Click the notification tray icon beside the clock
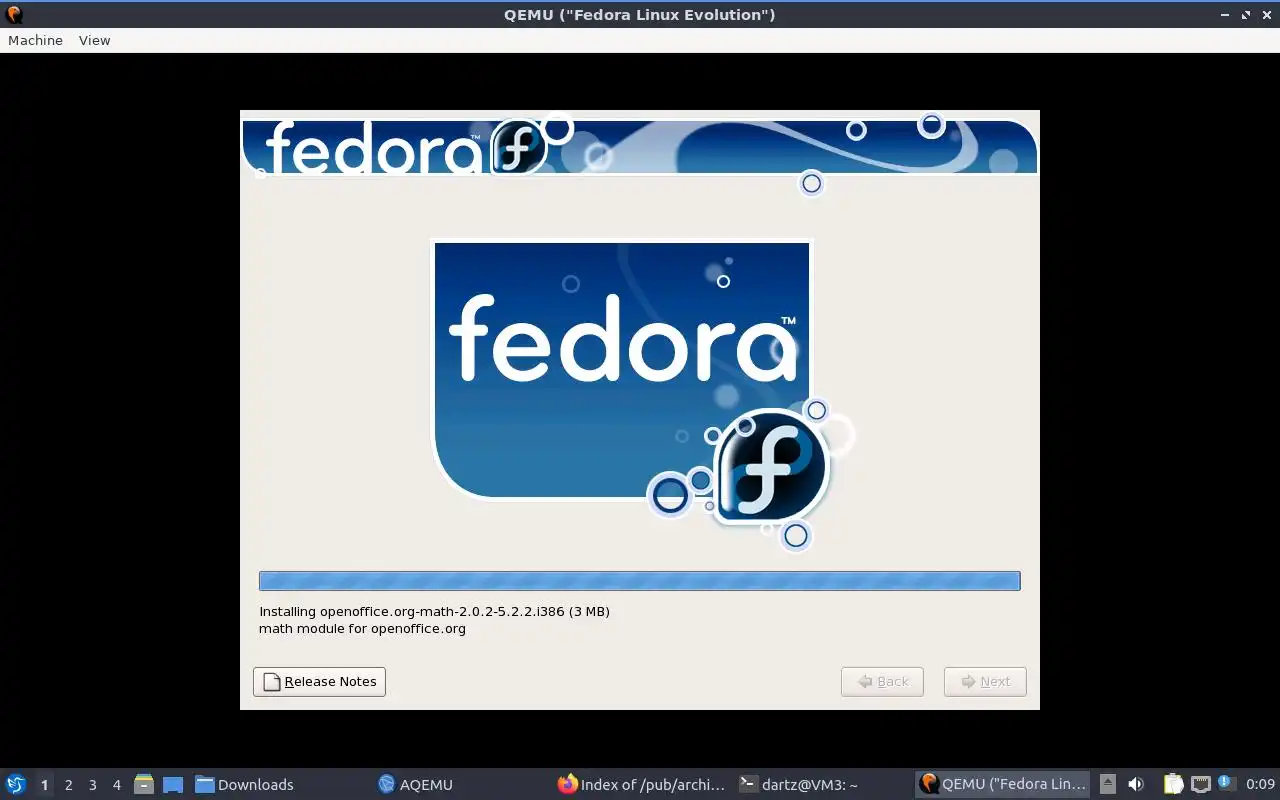 pos(1226,783)
